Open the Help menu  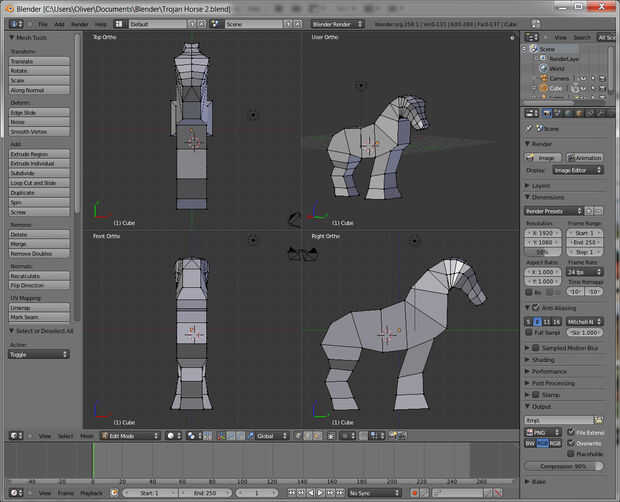[101, 23]
